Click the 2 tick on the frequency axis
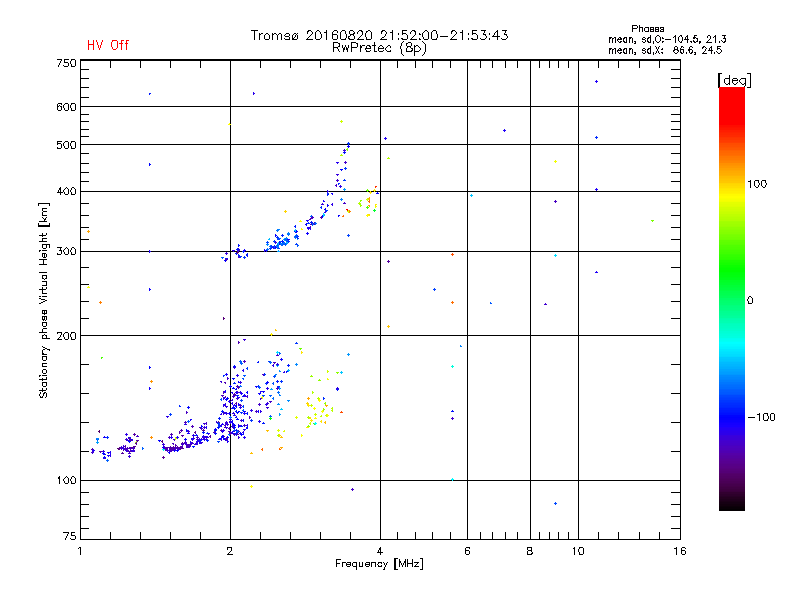Image resolution: width=800 pixels, height=600 pixels. [230, 551]
